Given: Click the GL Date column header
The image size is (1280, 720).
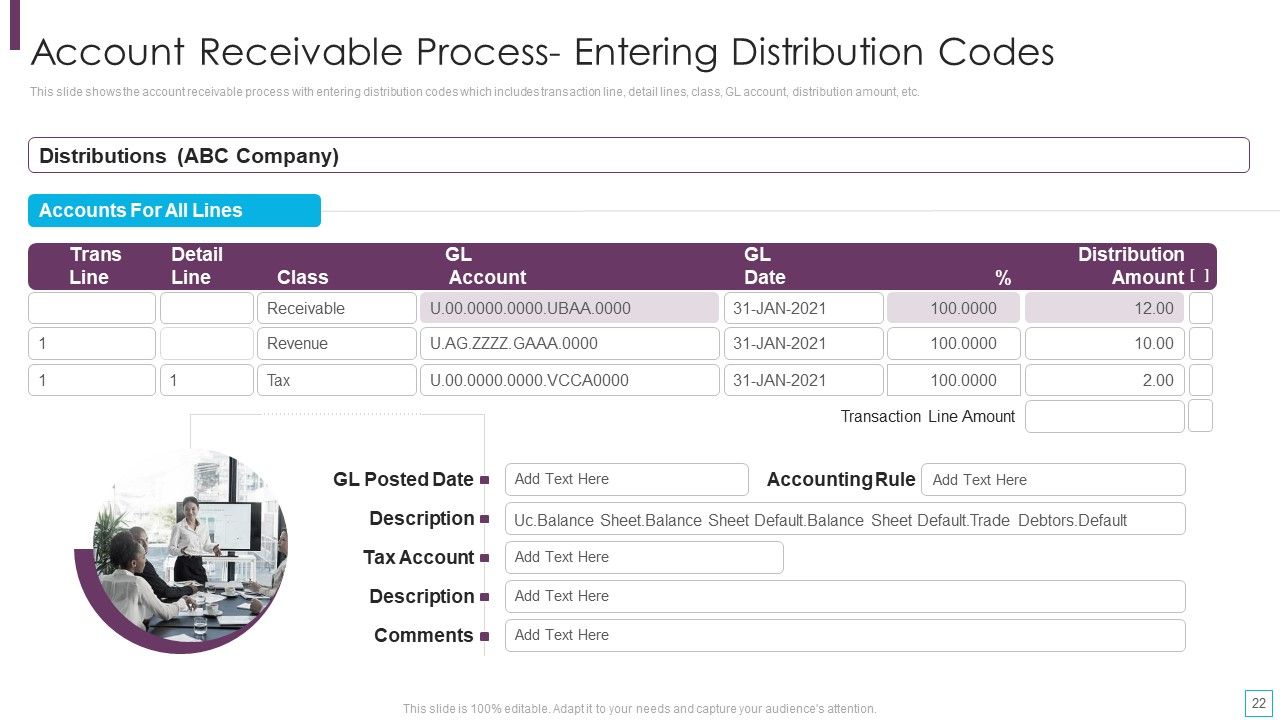Looking at the screenshot, I should [764, 266].
